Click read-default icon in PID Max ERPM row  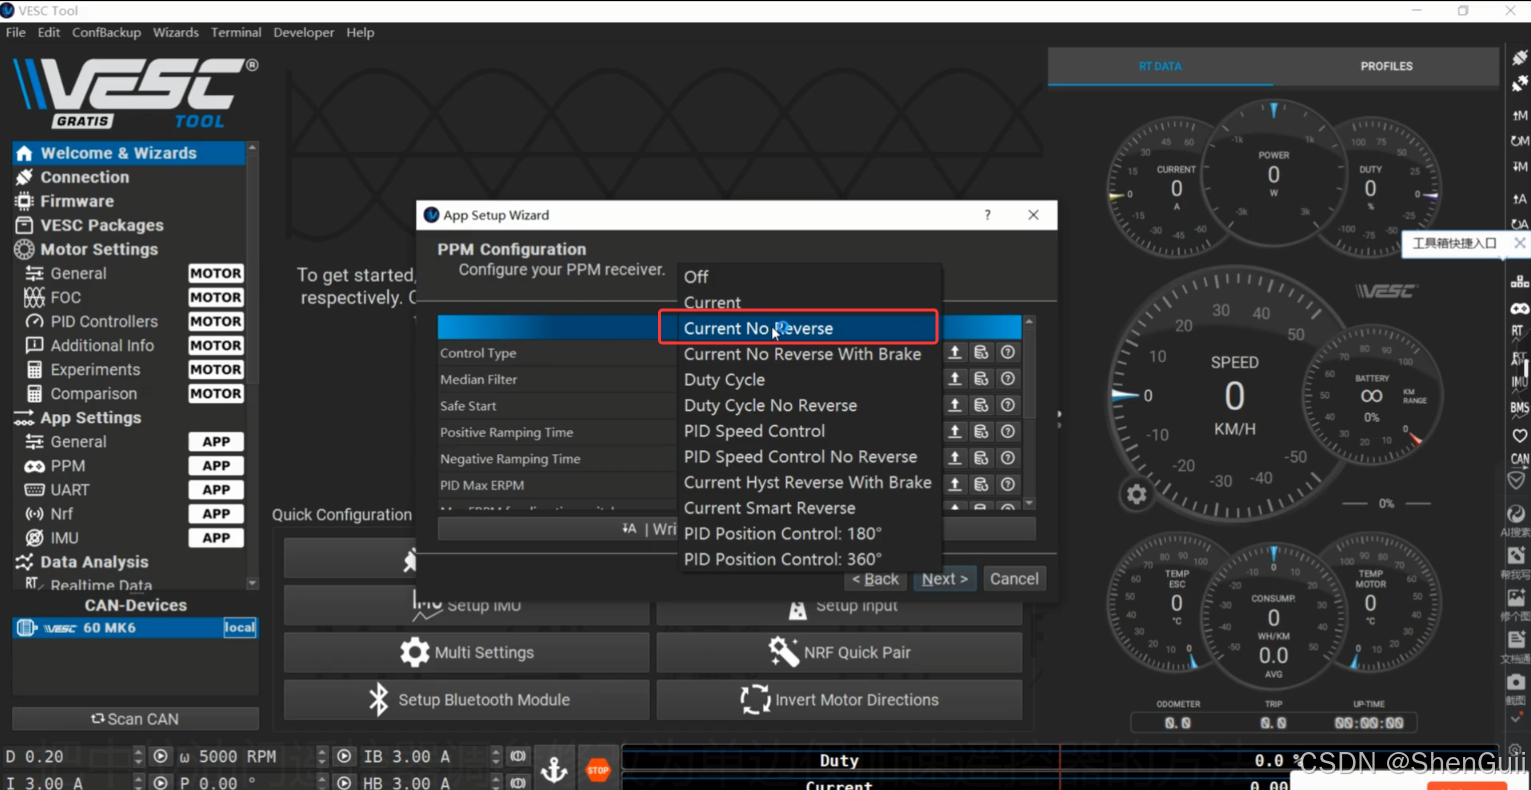click(x=981, y=484)
